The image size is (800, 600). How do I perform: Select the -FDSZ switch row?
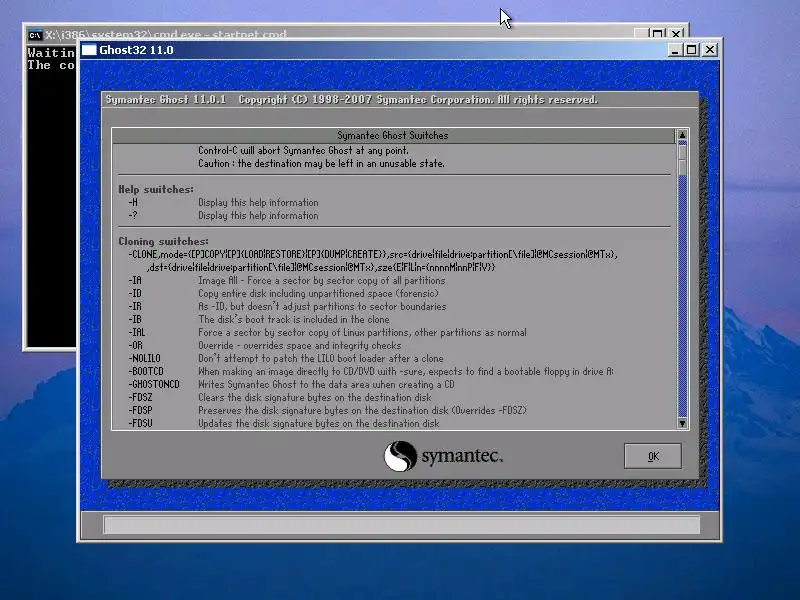tap(280, 397)
